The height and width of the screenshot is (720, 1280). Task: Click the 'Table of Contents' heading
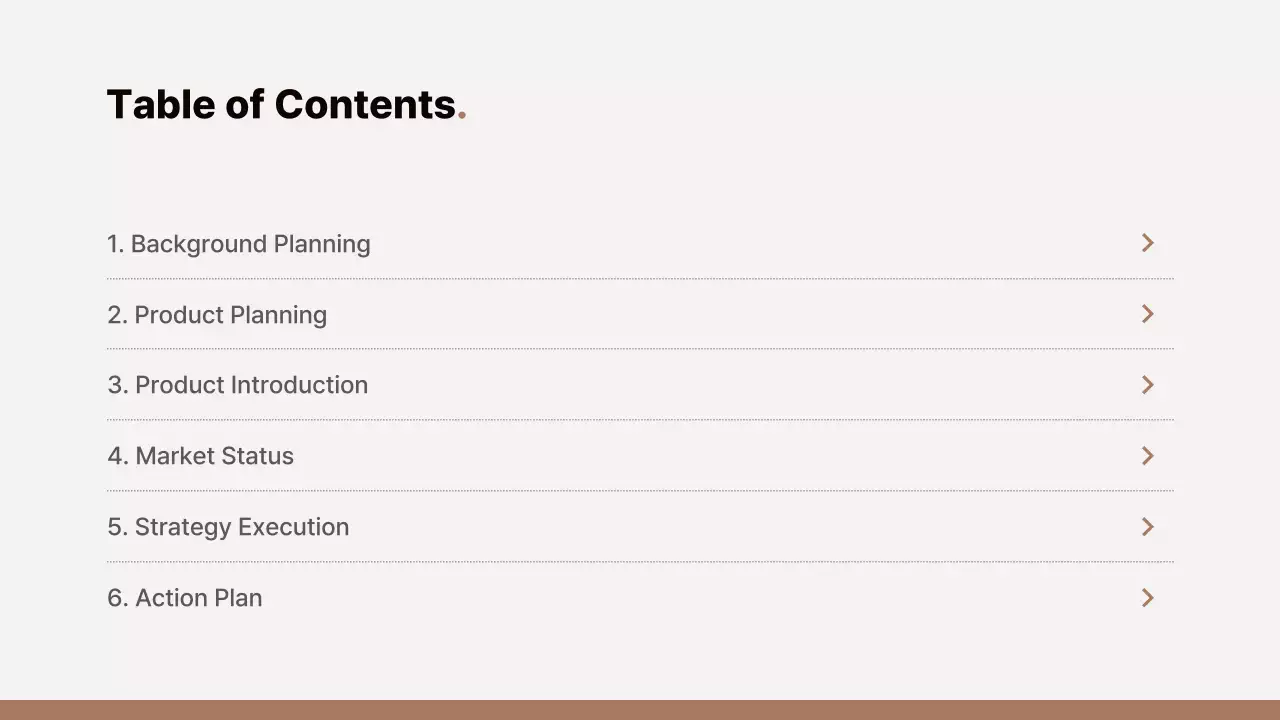281,105
